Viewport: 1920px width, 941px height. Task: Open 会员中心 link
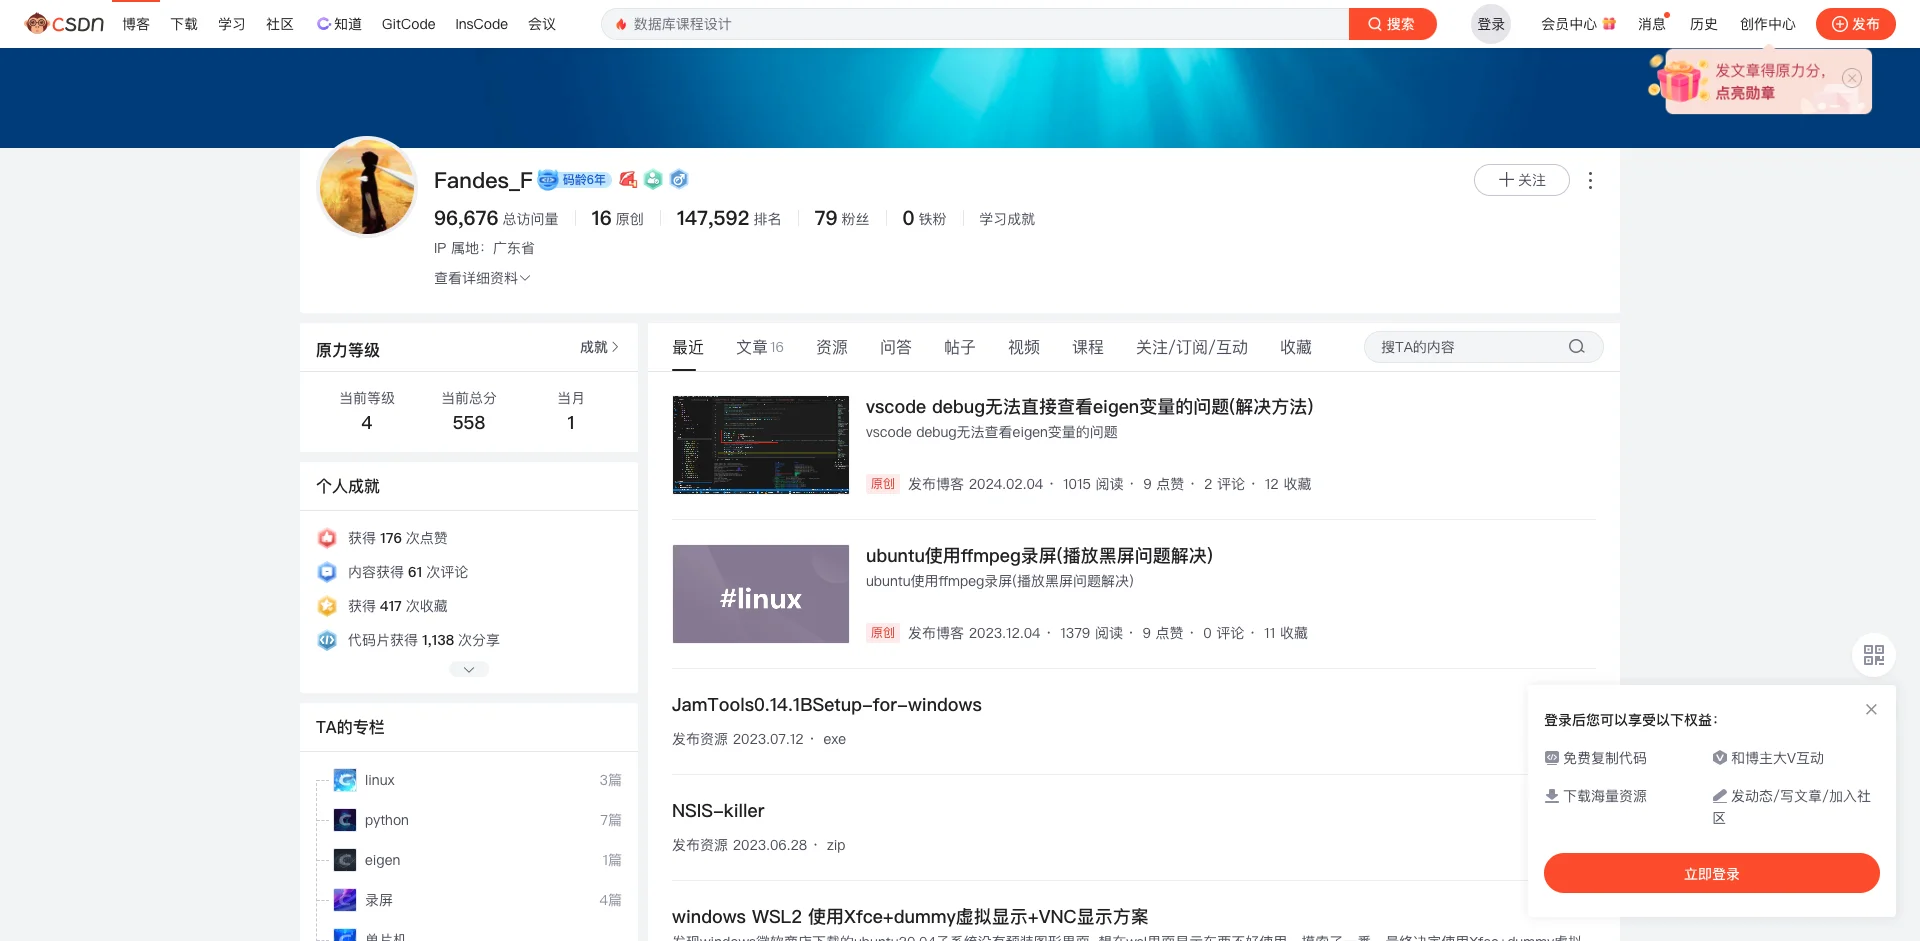tap(1578, 24)
